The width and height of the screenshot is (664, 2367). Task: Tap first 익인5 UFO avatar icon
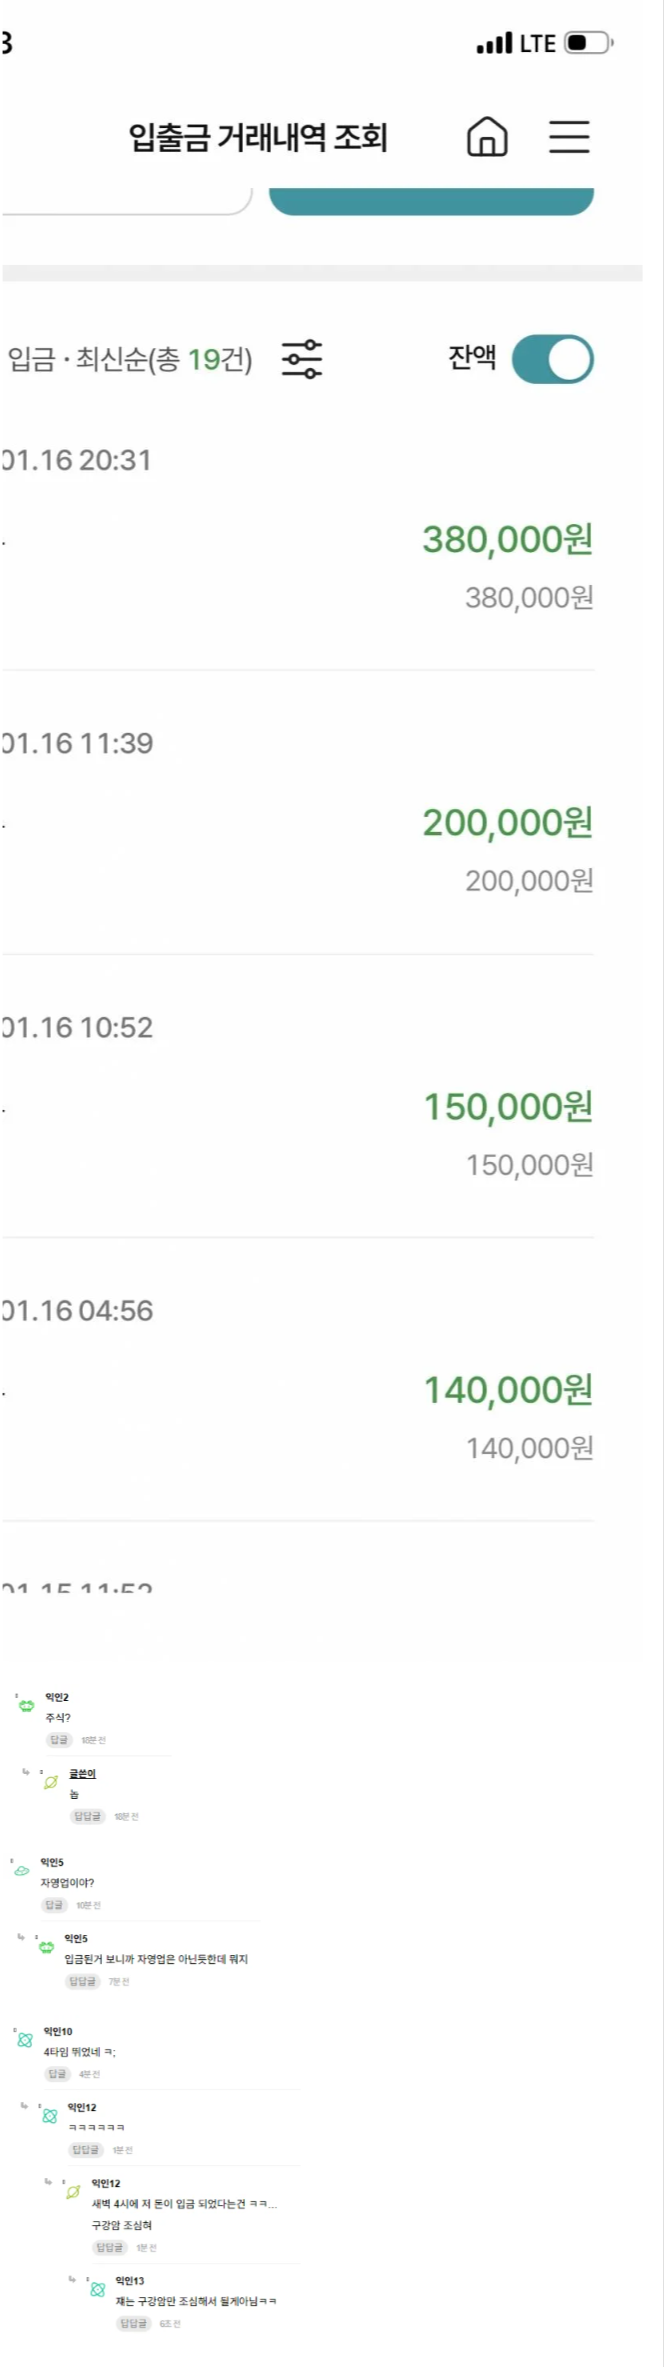21,1870
